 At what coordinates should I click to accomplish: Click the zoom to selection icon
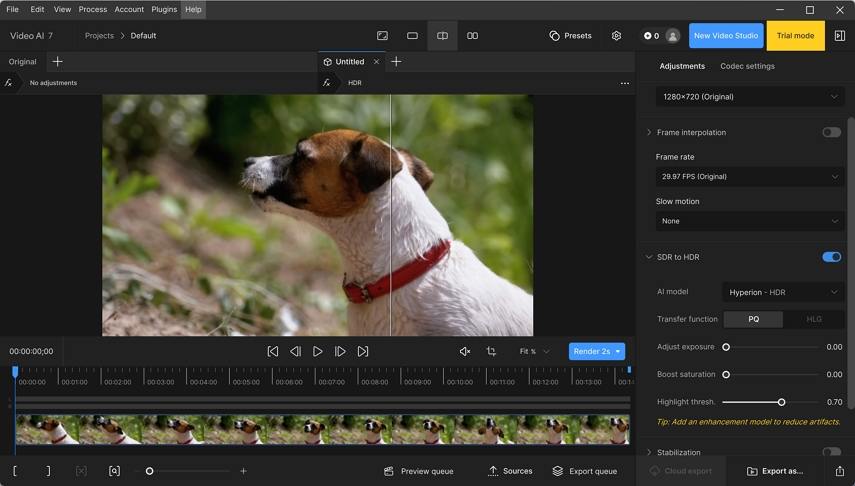click(114, 471)
